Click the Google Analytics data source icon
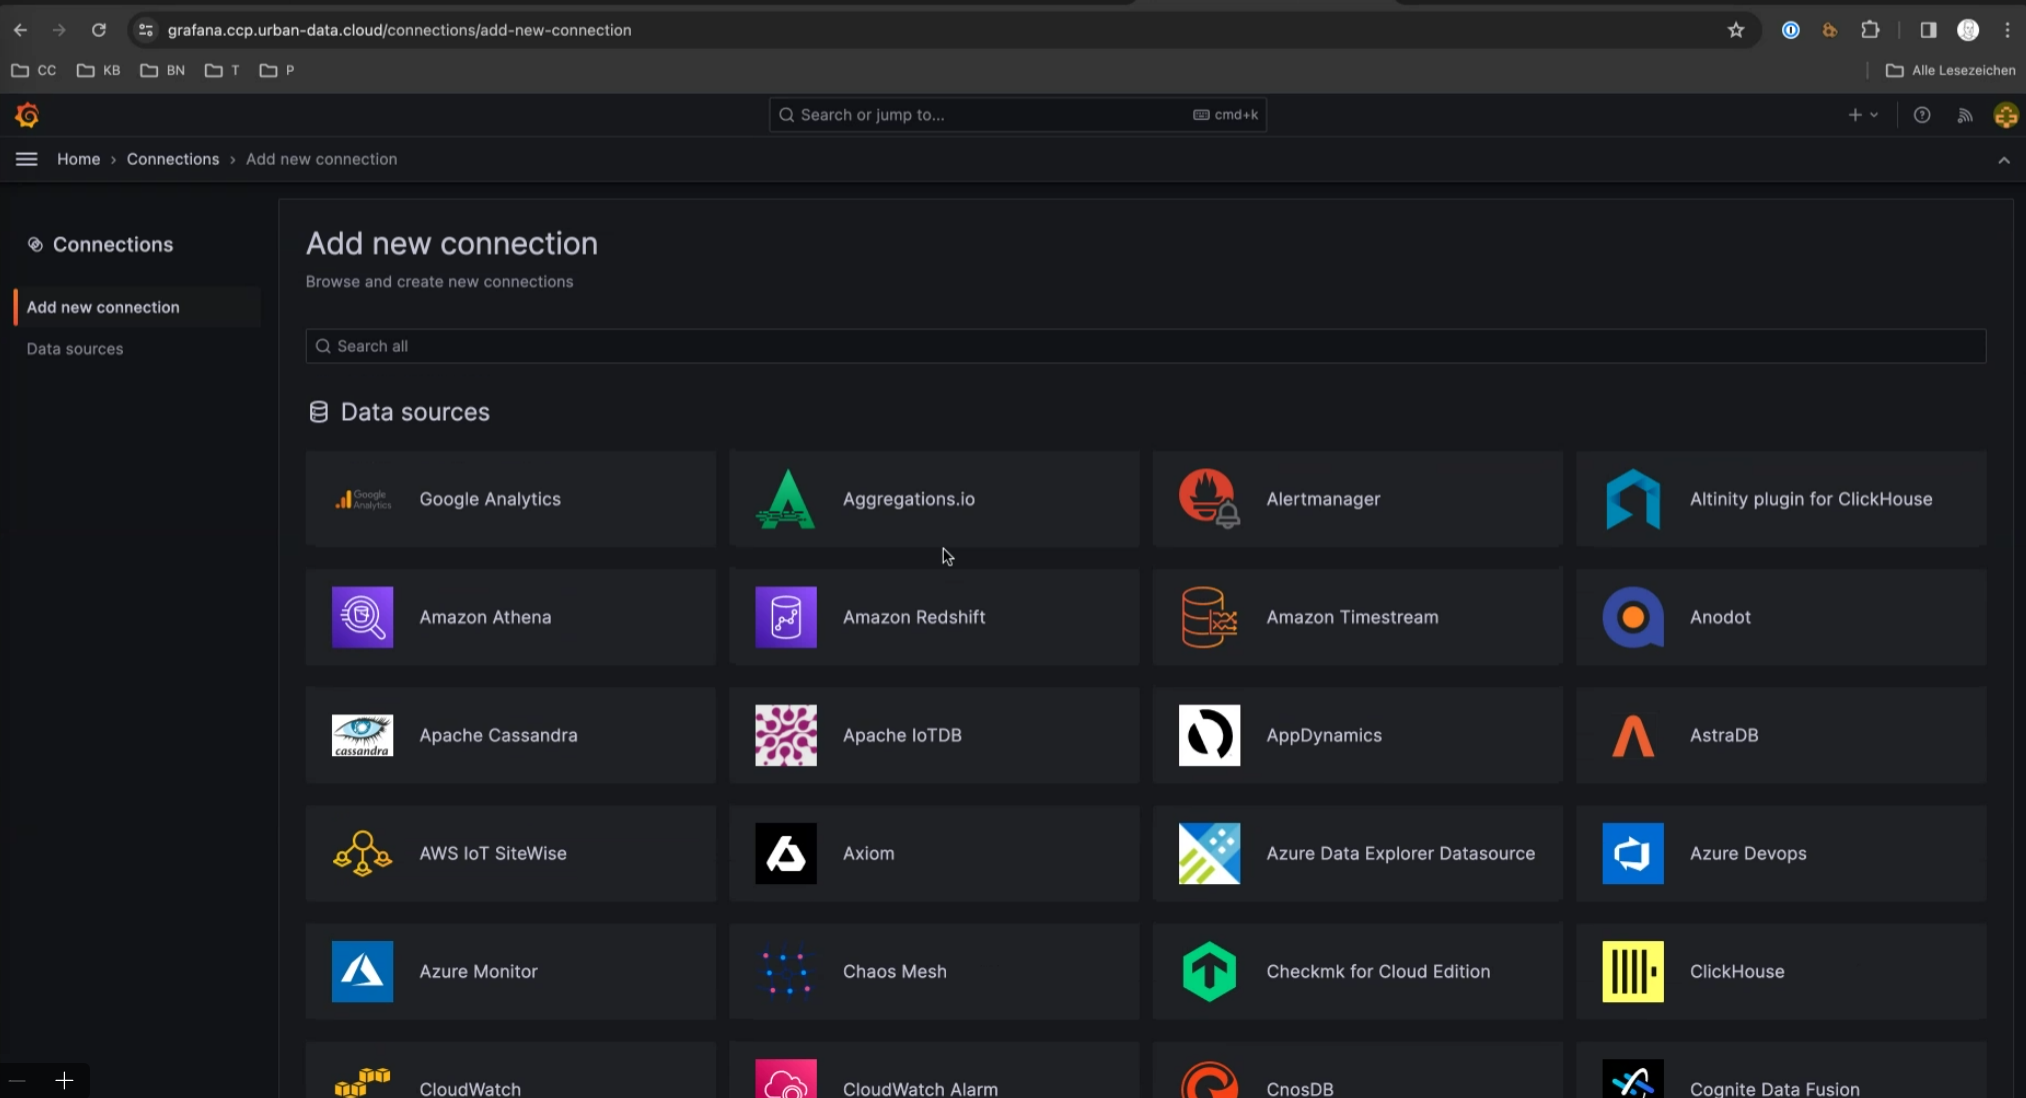 coord(362,499)
